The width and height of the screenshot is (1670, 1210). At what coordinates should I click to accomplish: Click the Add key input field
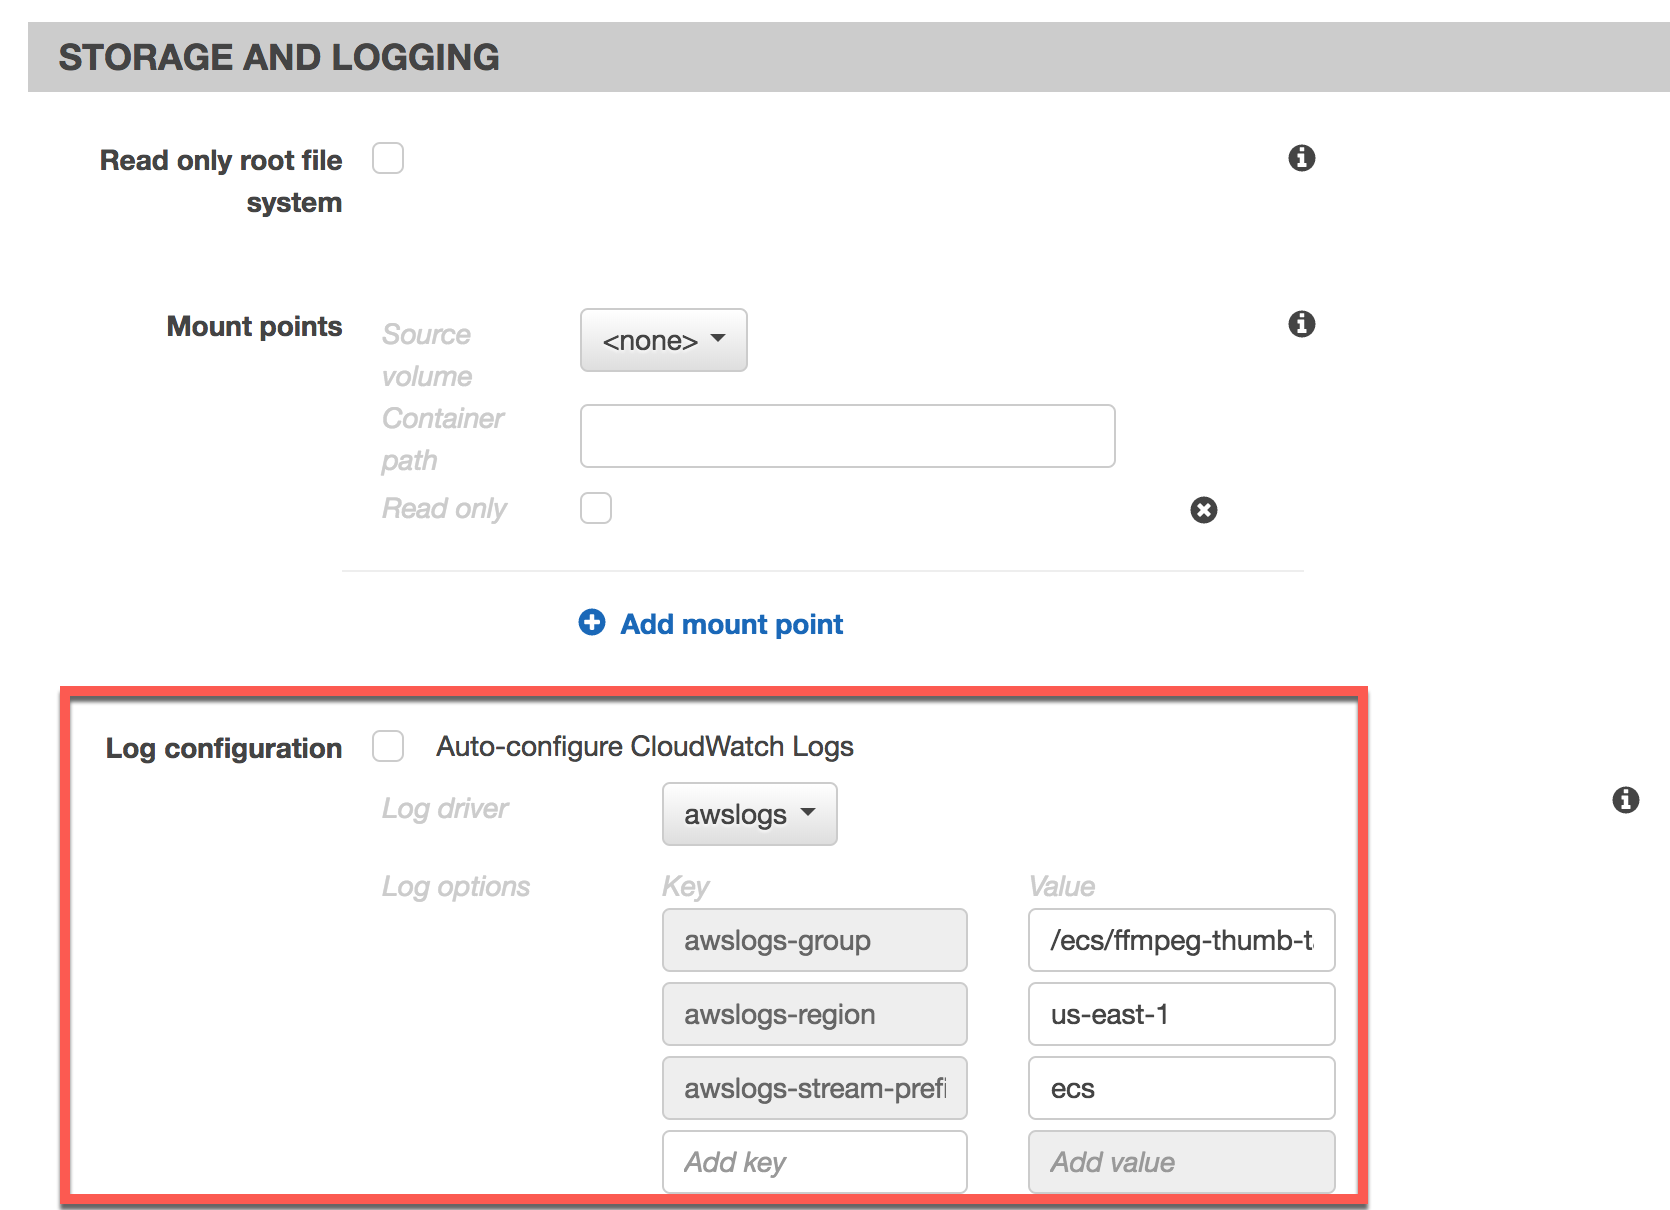tap(813, 1161)
